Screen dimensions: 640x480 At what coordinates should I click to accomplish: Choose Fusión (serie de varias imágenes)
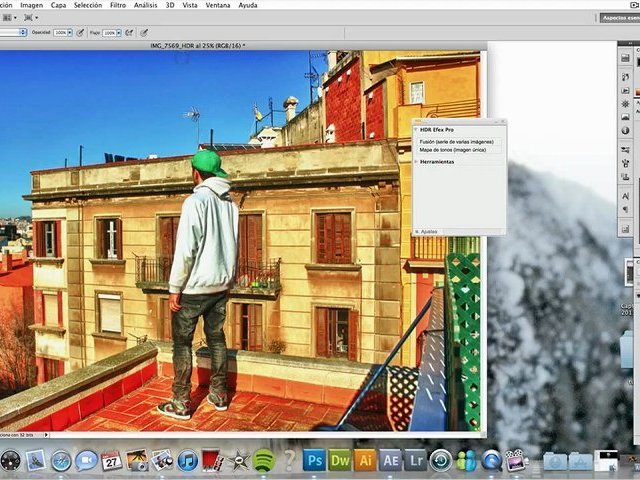pyautogui.click(x=456, y=142)
